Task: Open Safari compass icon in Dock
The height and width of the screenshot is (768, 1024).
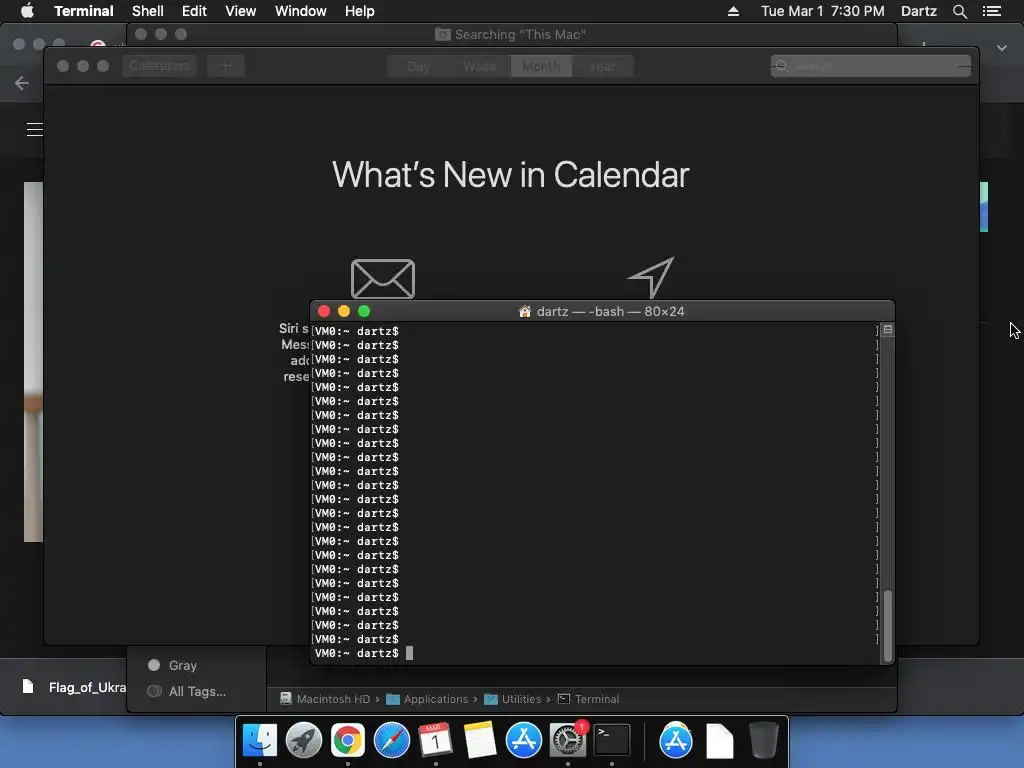Action: 392,741
